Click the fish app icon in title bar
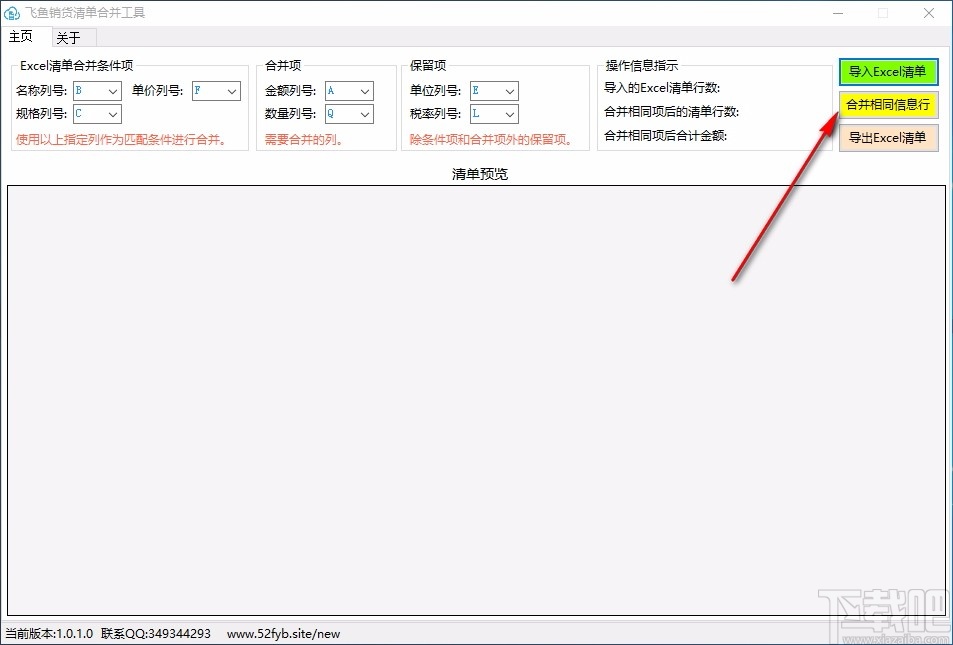Image resolution: width=953 pixels, height=645 pixels. (12, 13)
